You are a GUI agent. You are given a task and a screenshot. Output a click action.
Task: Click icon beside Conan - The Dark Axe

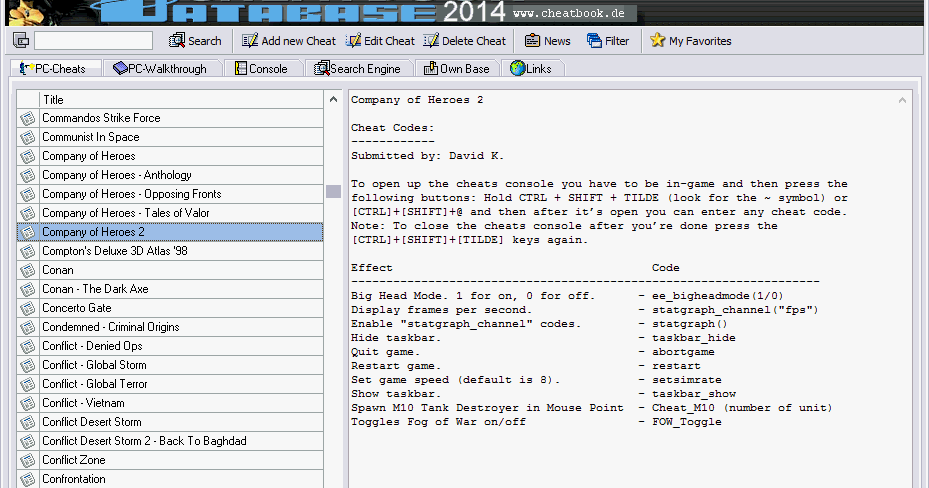[28, 289]
